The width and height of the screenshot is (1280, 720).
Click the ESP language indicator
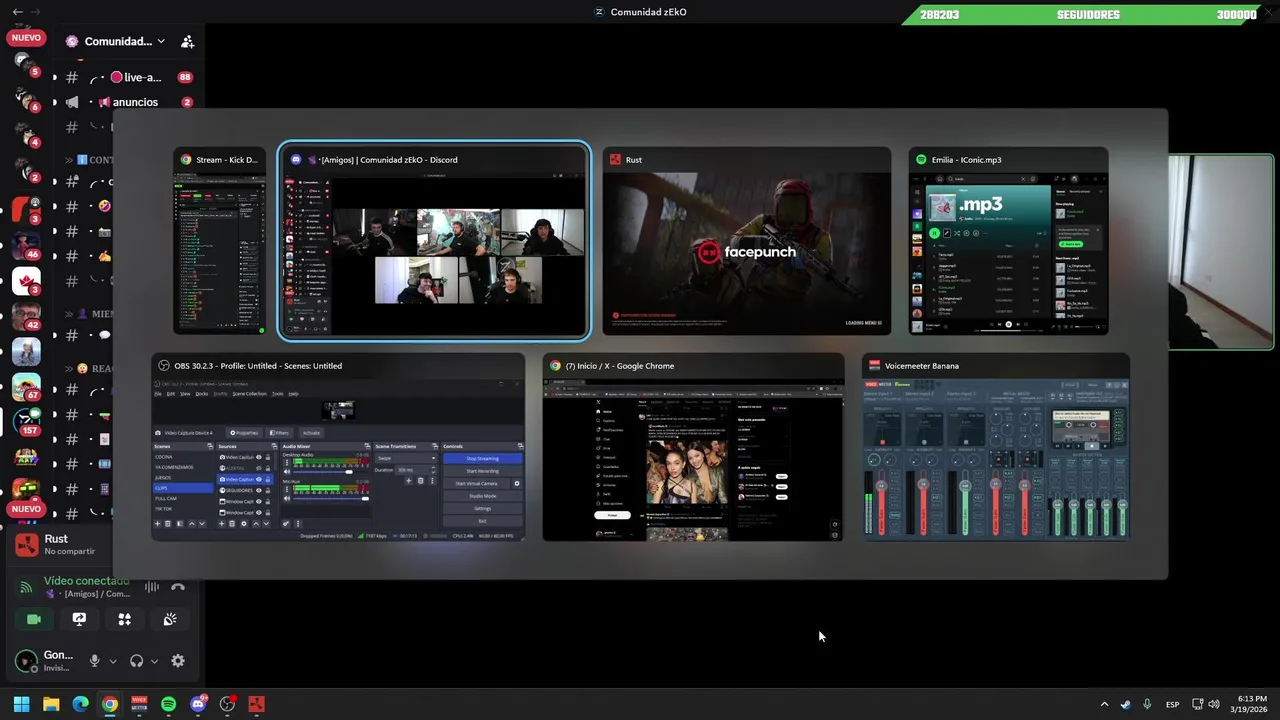tap(1172, 704)
